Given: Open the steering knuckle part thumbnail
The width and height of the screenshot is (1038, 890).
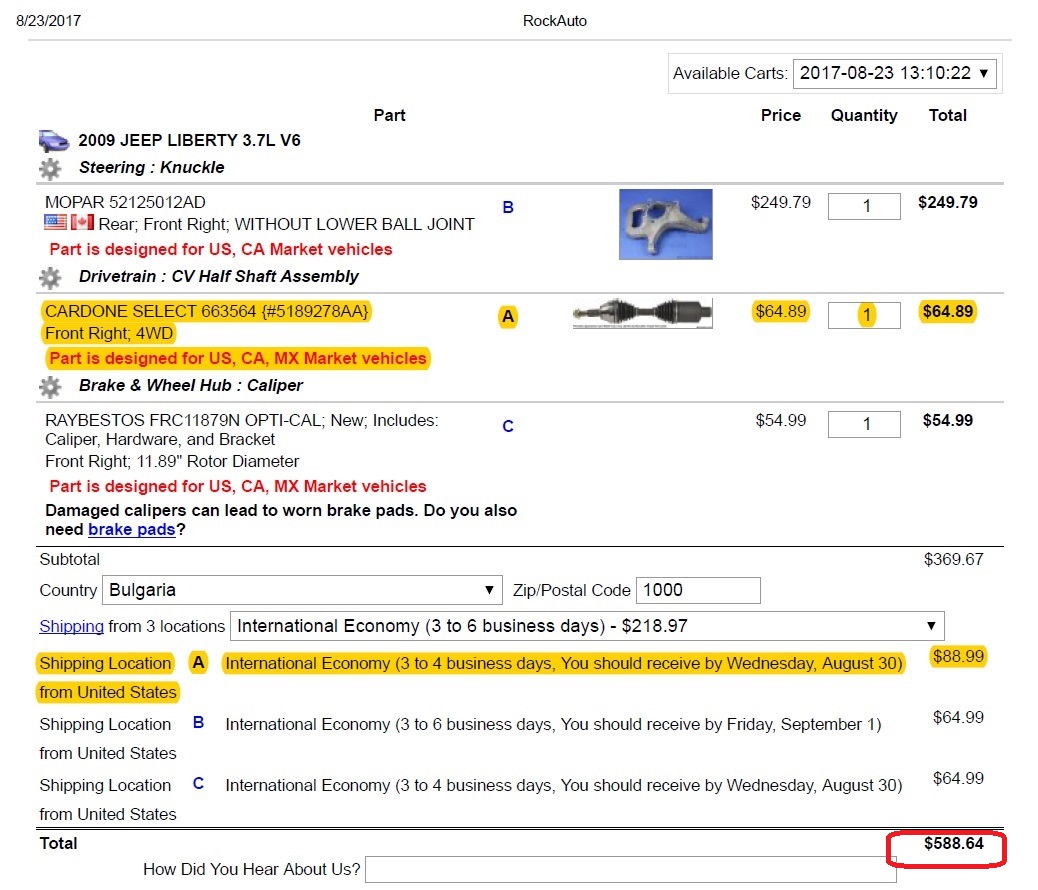Looking at the screenshot, I should point(665,224).
